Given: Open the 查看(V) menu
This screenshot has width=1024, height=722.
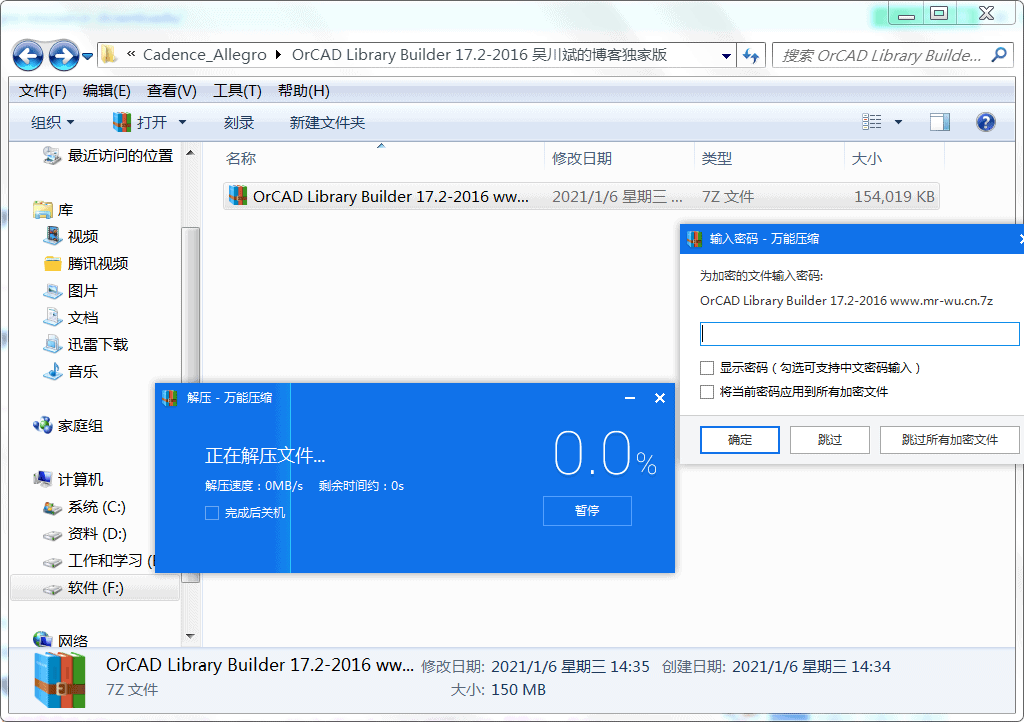Looking at the screenshot, I should 171,91.
